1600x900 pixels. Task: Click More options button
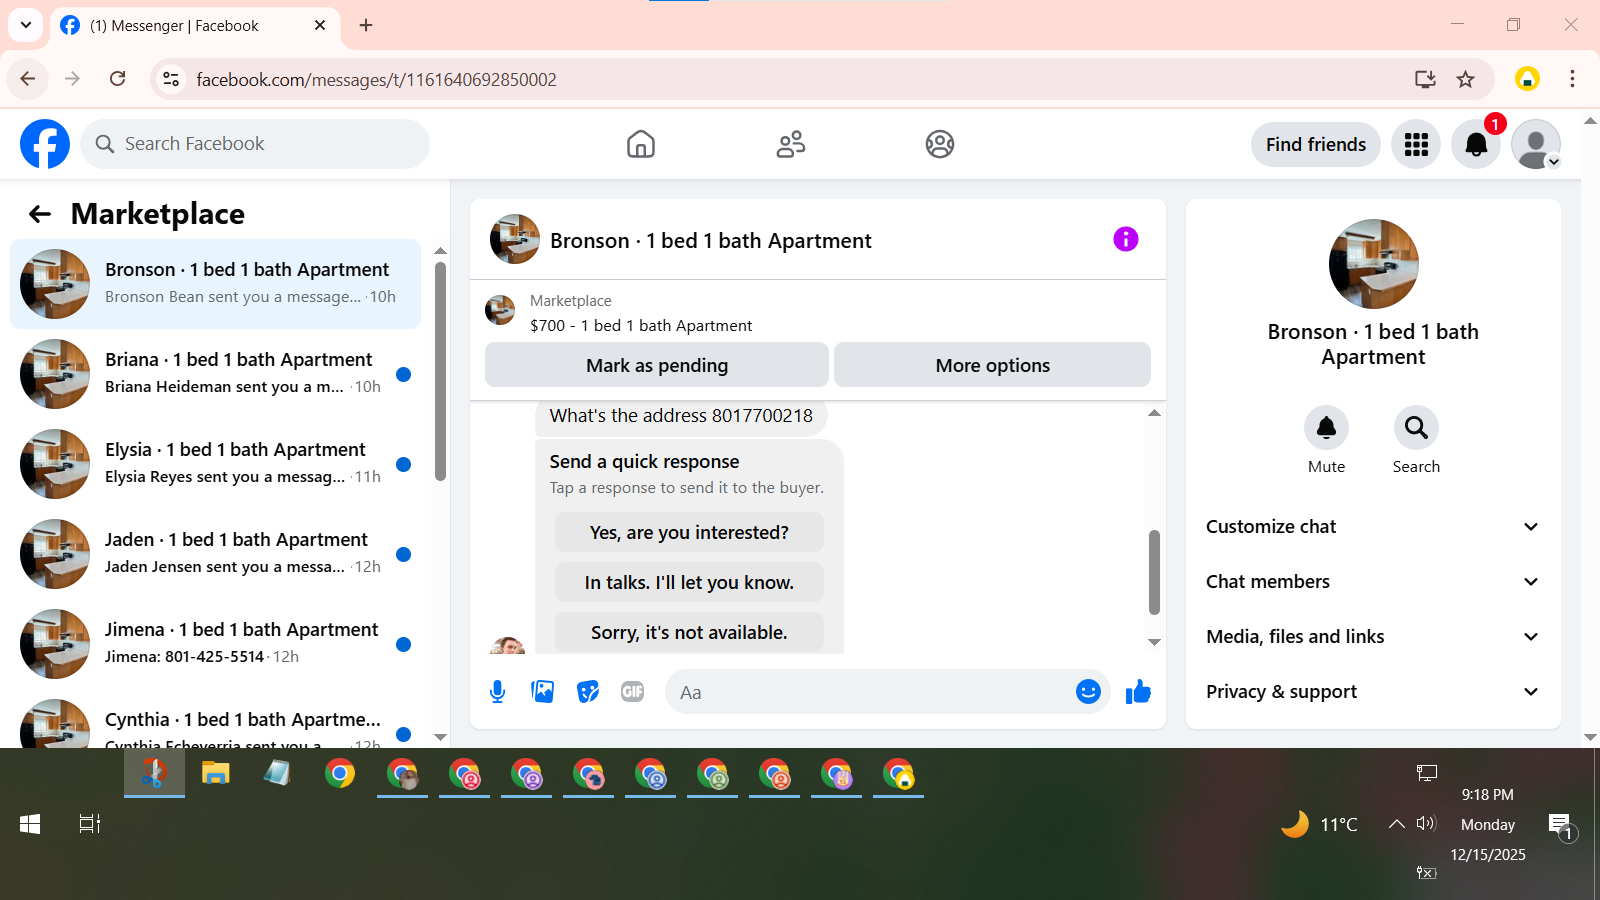click(992, 365)
